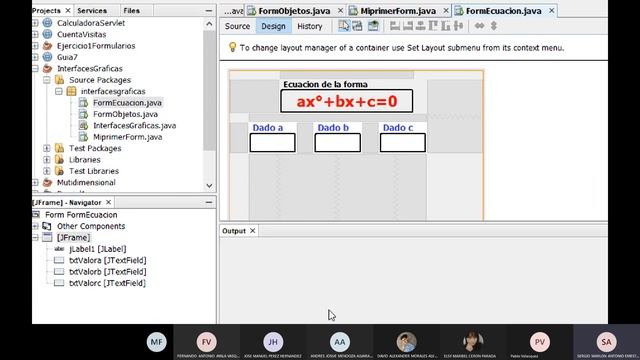Select Form FormEcuacion node in Navigator
The height and width of the screenshot is (360, 640).
coord(81,215)
